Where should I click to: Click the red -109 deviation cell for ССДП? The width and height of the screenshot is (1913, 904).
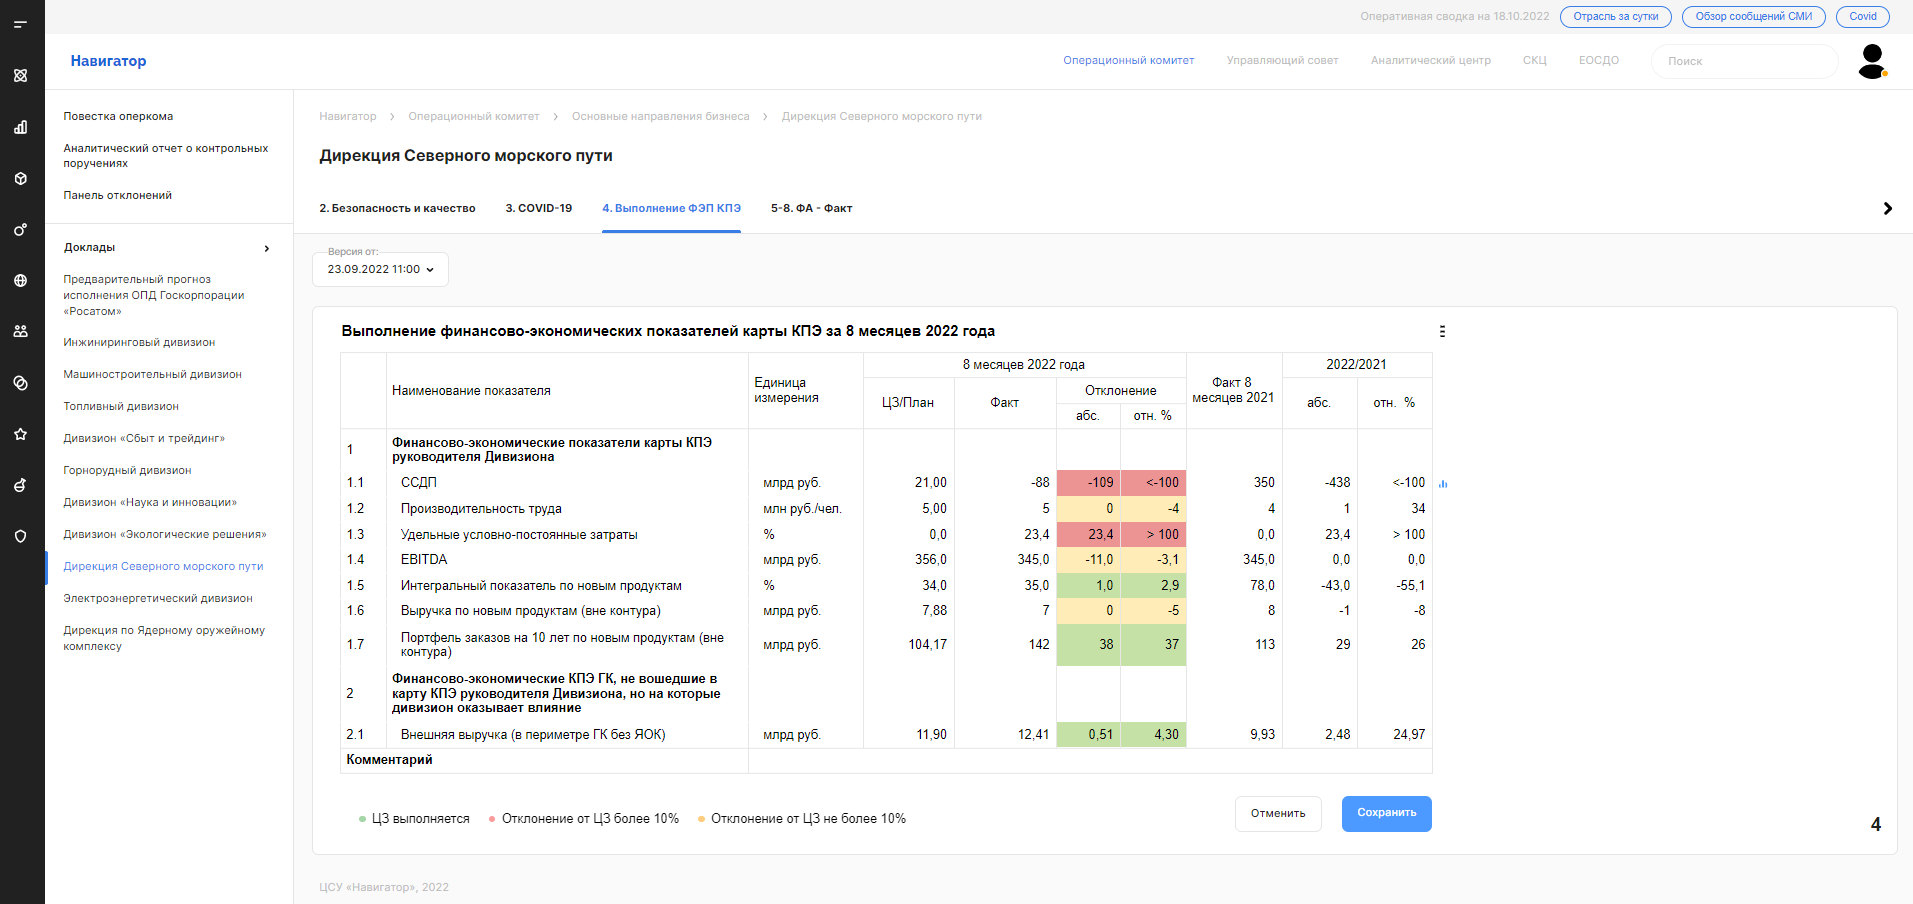coord(1088,482)
